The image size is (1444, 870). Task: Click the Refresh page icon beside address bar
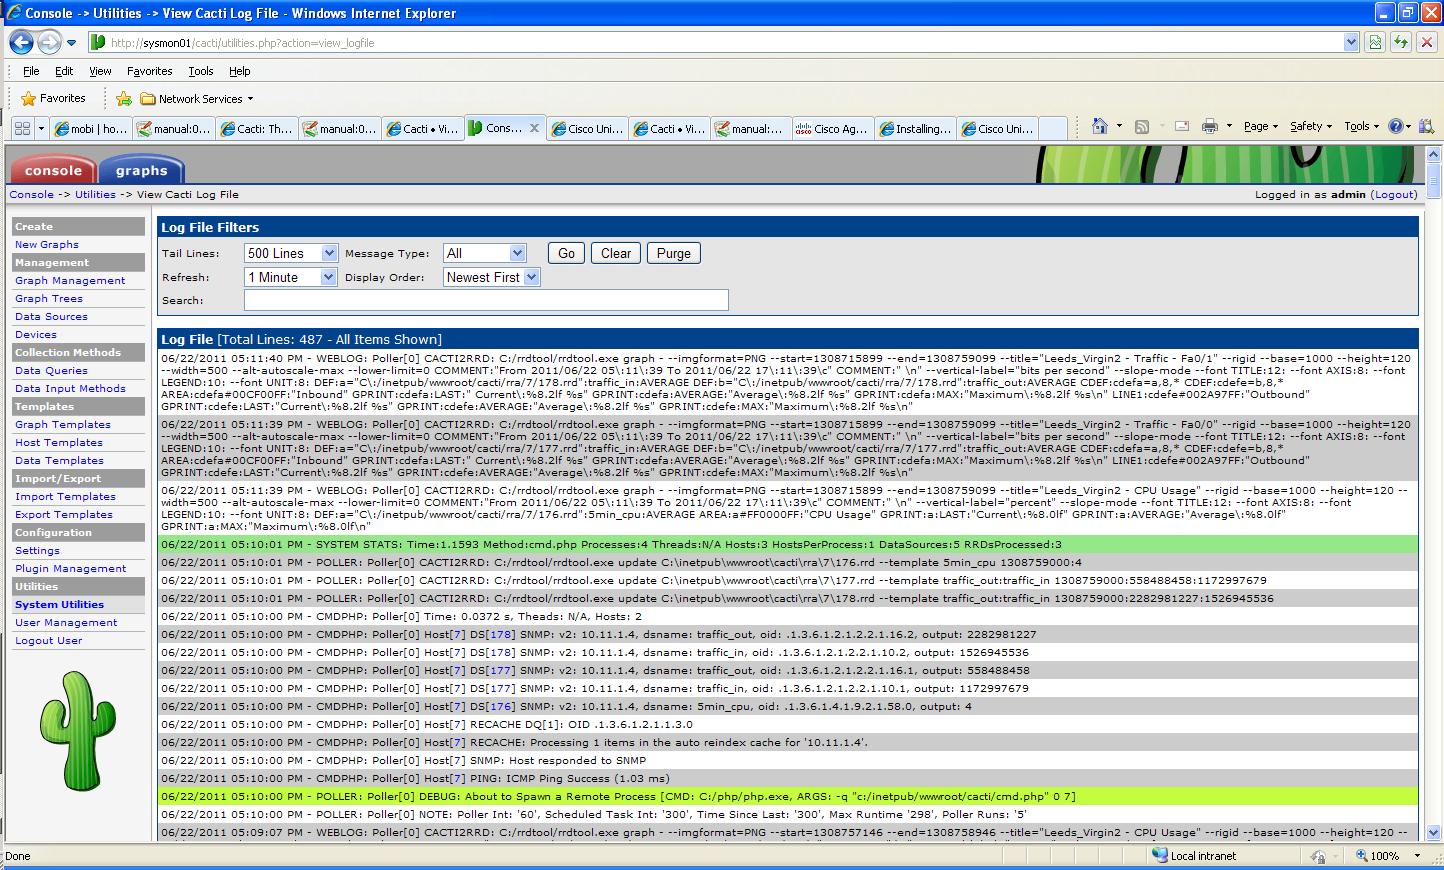(x=1401, y=42)
